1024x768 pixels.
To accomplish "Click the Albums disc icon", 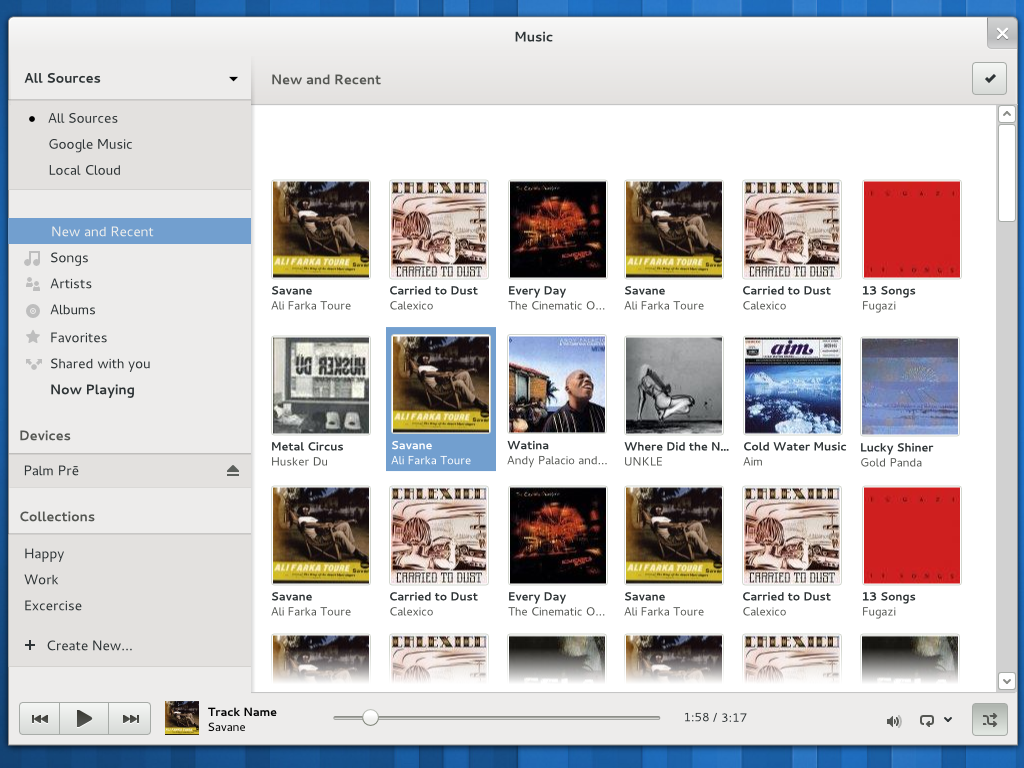I will (33, 311).
